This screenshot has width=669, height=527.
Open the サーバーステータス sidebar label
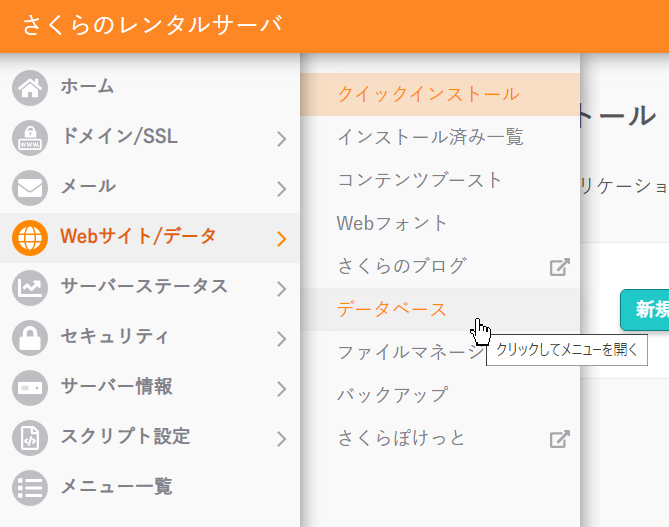click(144, 286)
